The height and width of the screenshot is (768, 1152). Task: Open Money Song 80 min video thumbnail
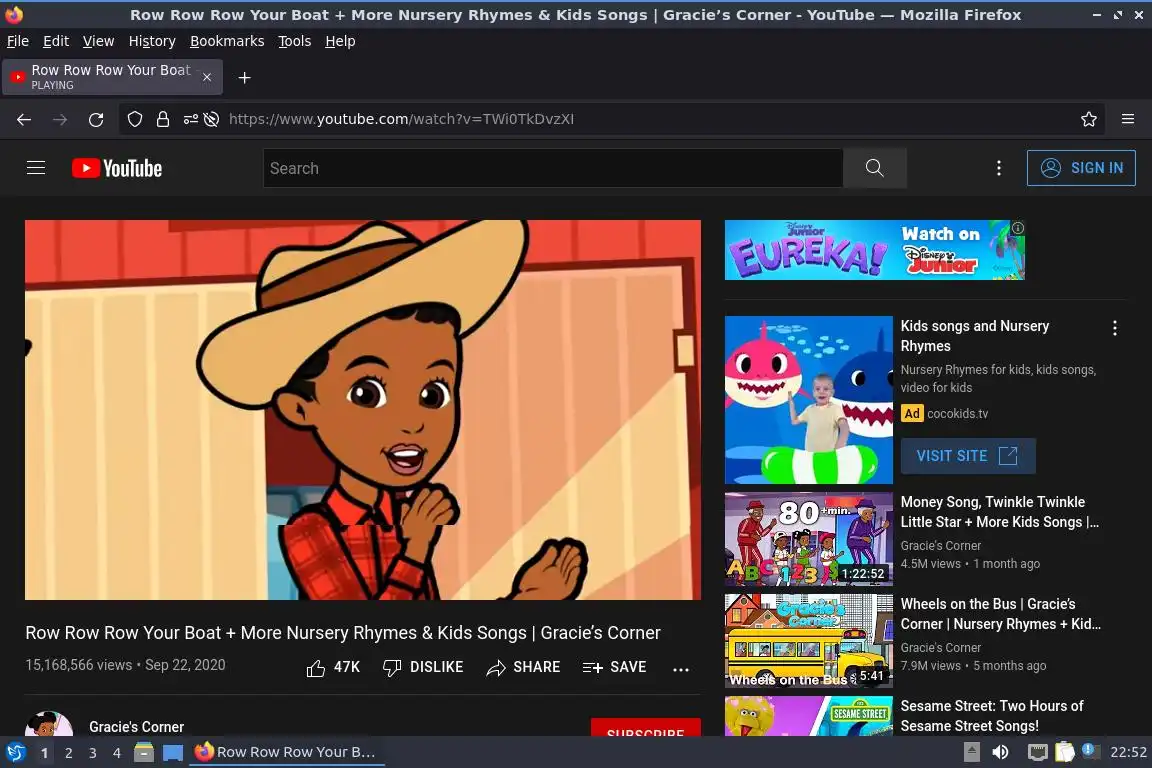point(809,539)
